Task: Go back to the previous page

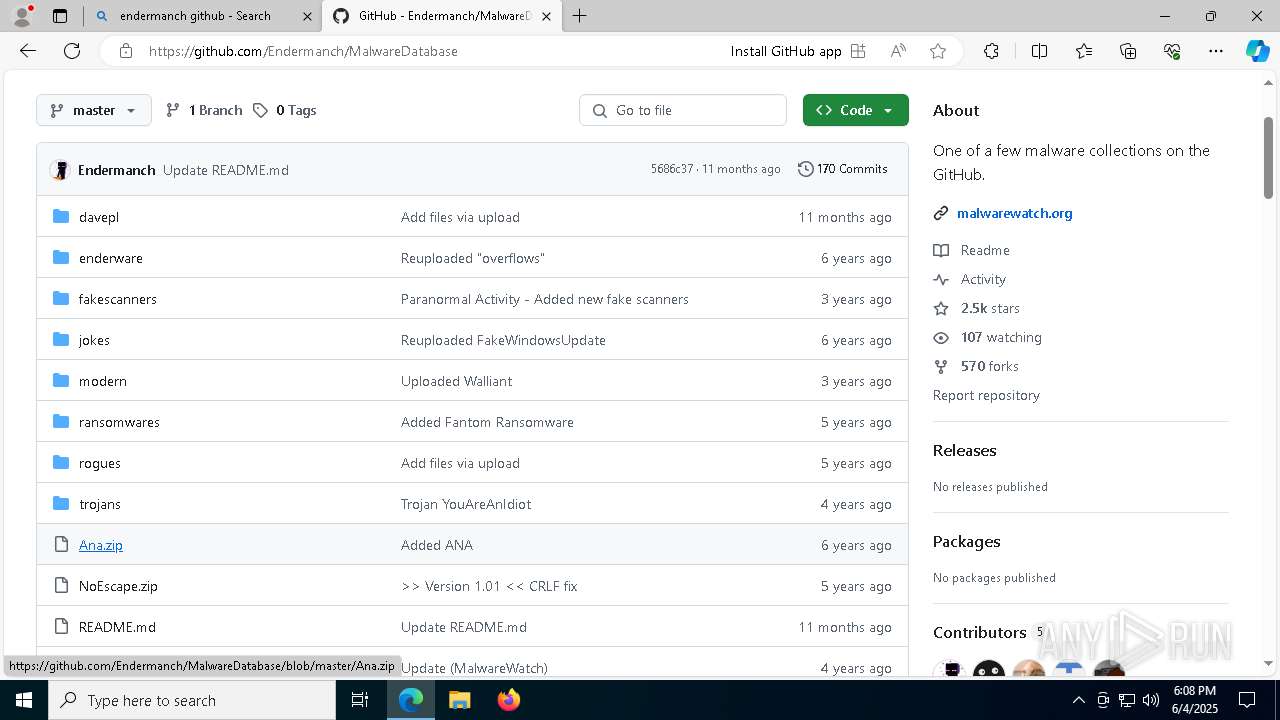Action: [28, 51]
